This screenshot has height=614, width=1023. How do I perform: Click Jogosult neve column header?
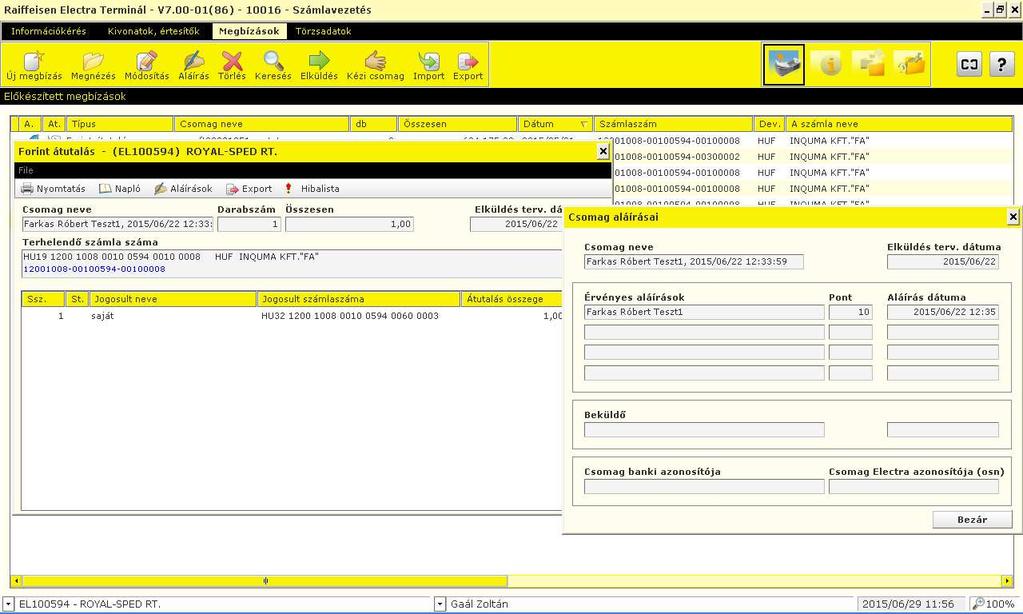click(x=173, y=299)
